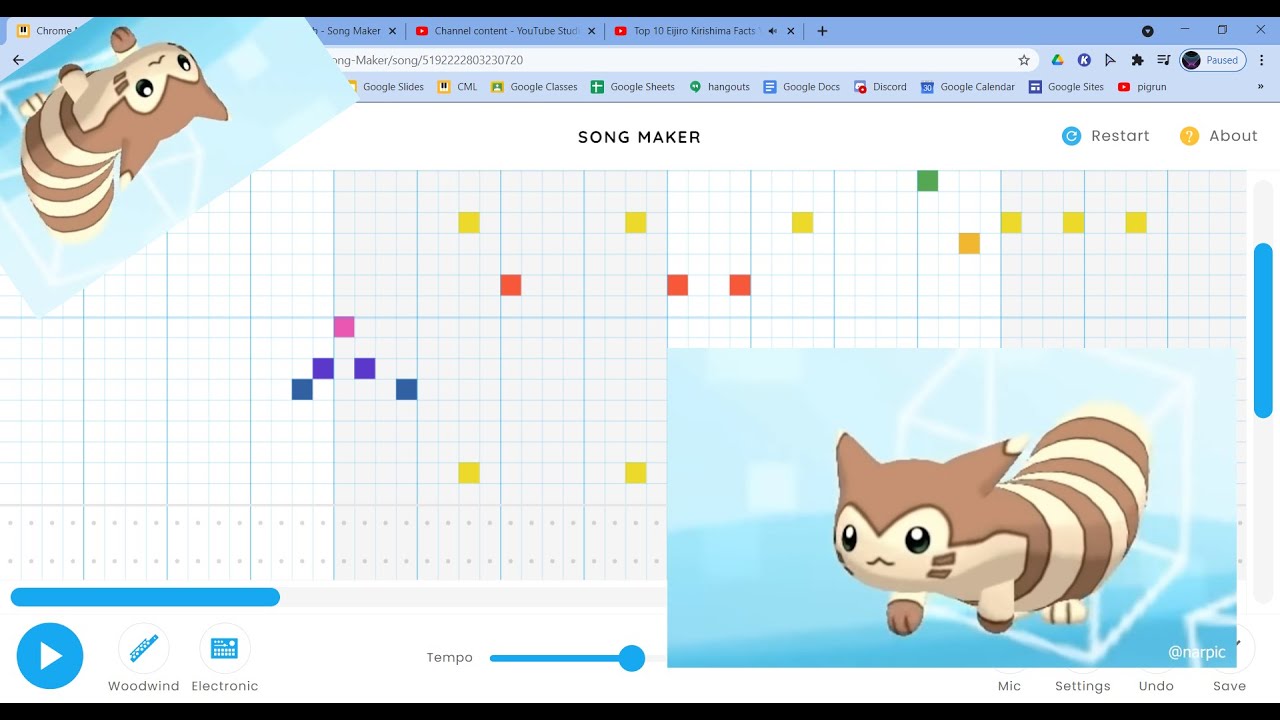Image resolution: width=1280 pixels, height=720 pixels.
Task: Open the hangouts bookmark
Action: pyautogui.click(x=719, y=87)
